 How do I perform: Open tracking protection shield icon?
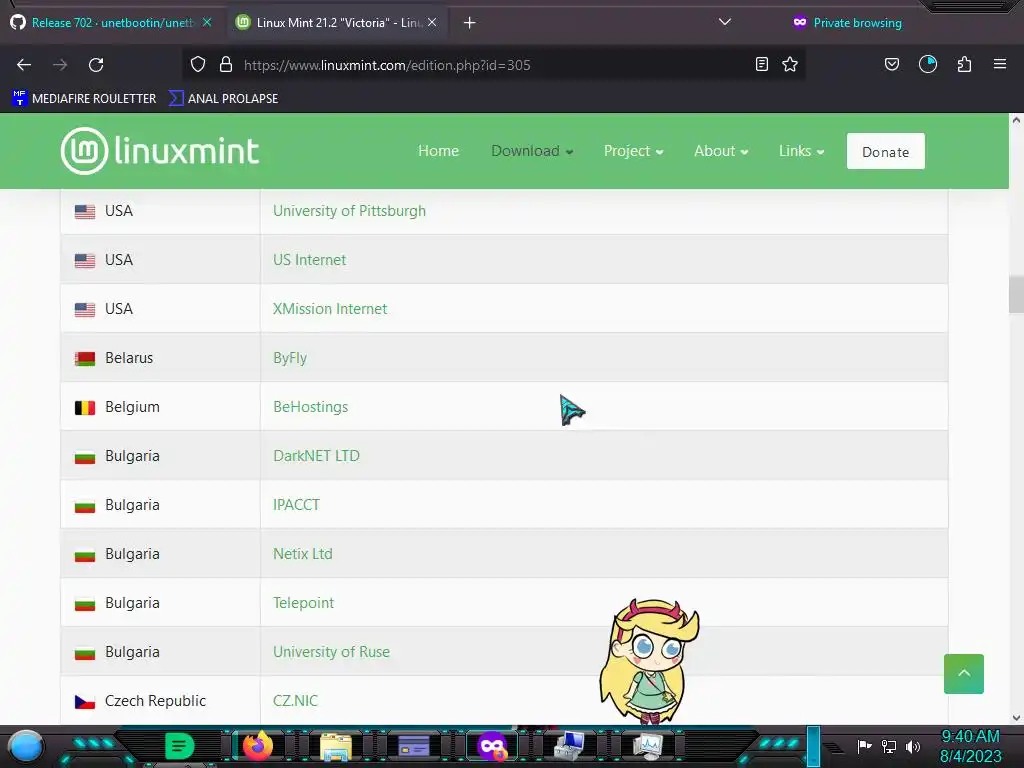pos(198,64)
